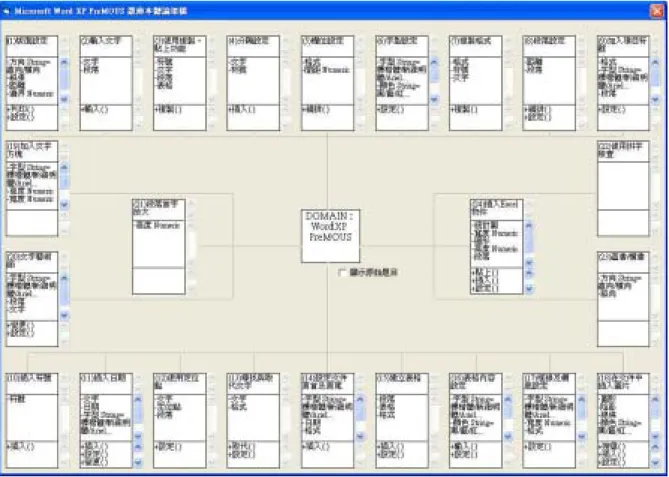Select title of box (6) 字型設定
Viewport: 669px width, 477px height.
tap(397, 41)
